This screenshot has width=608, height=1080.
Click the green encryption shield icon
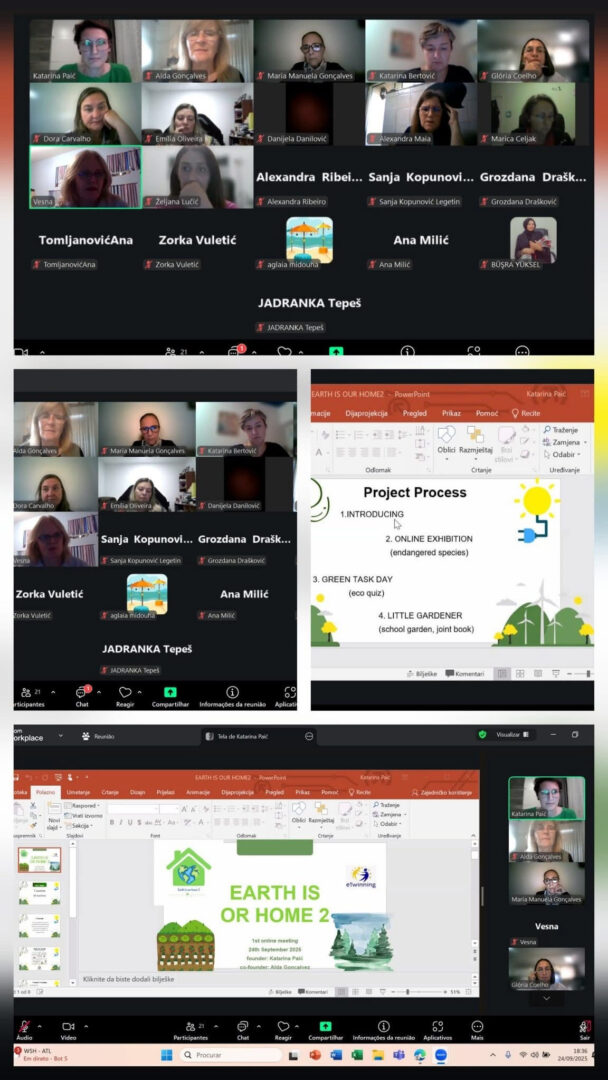click(482, 734)
